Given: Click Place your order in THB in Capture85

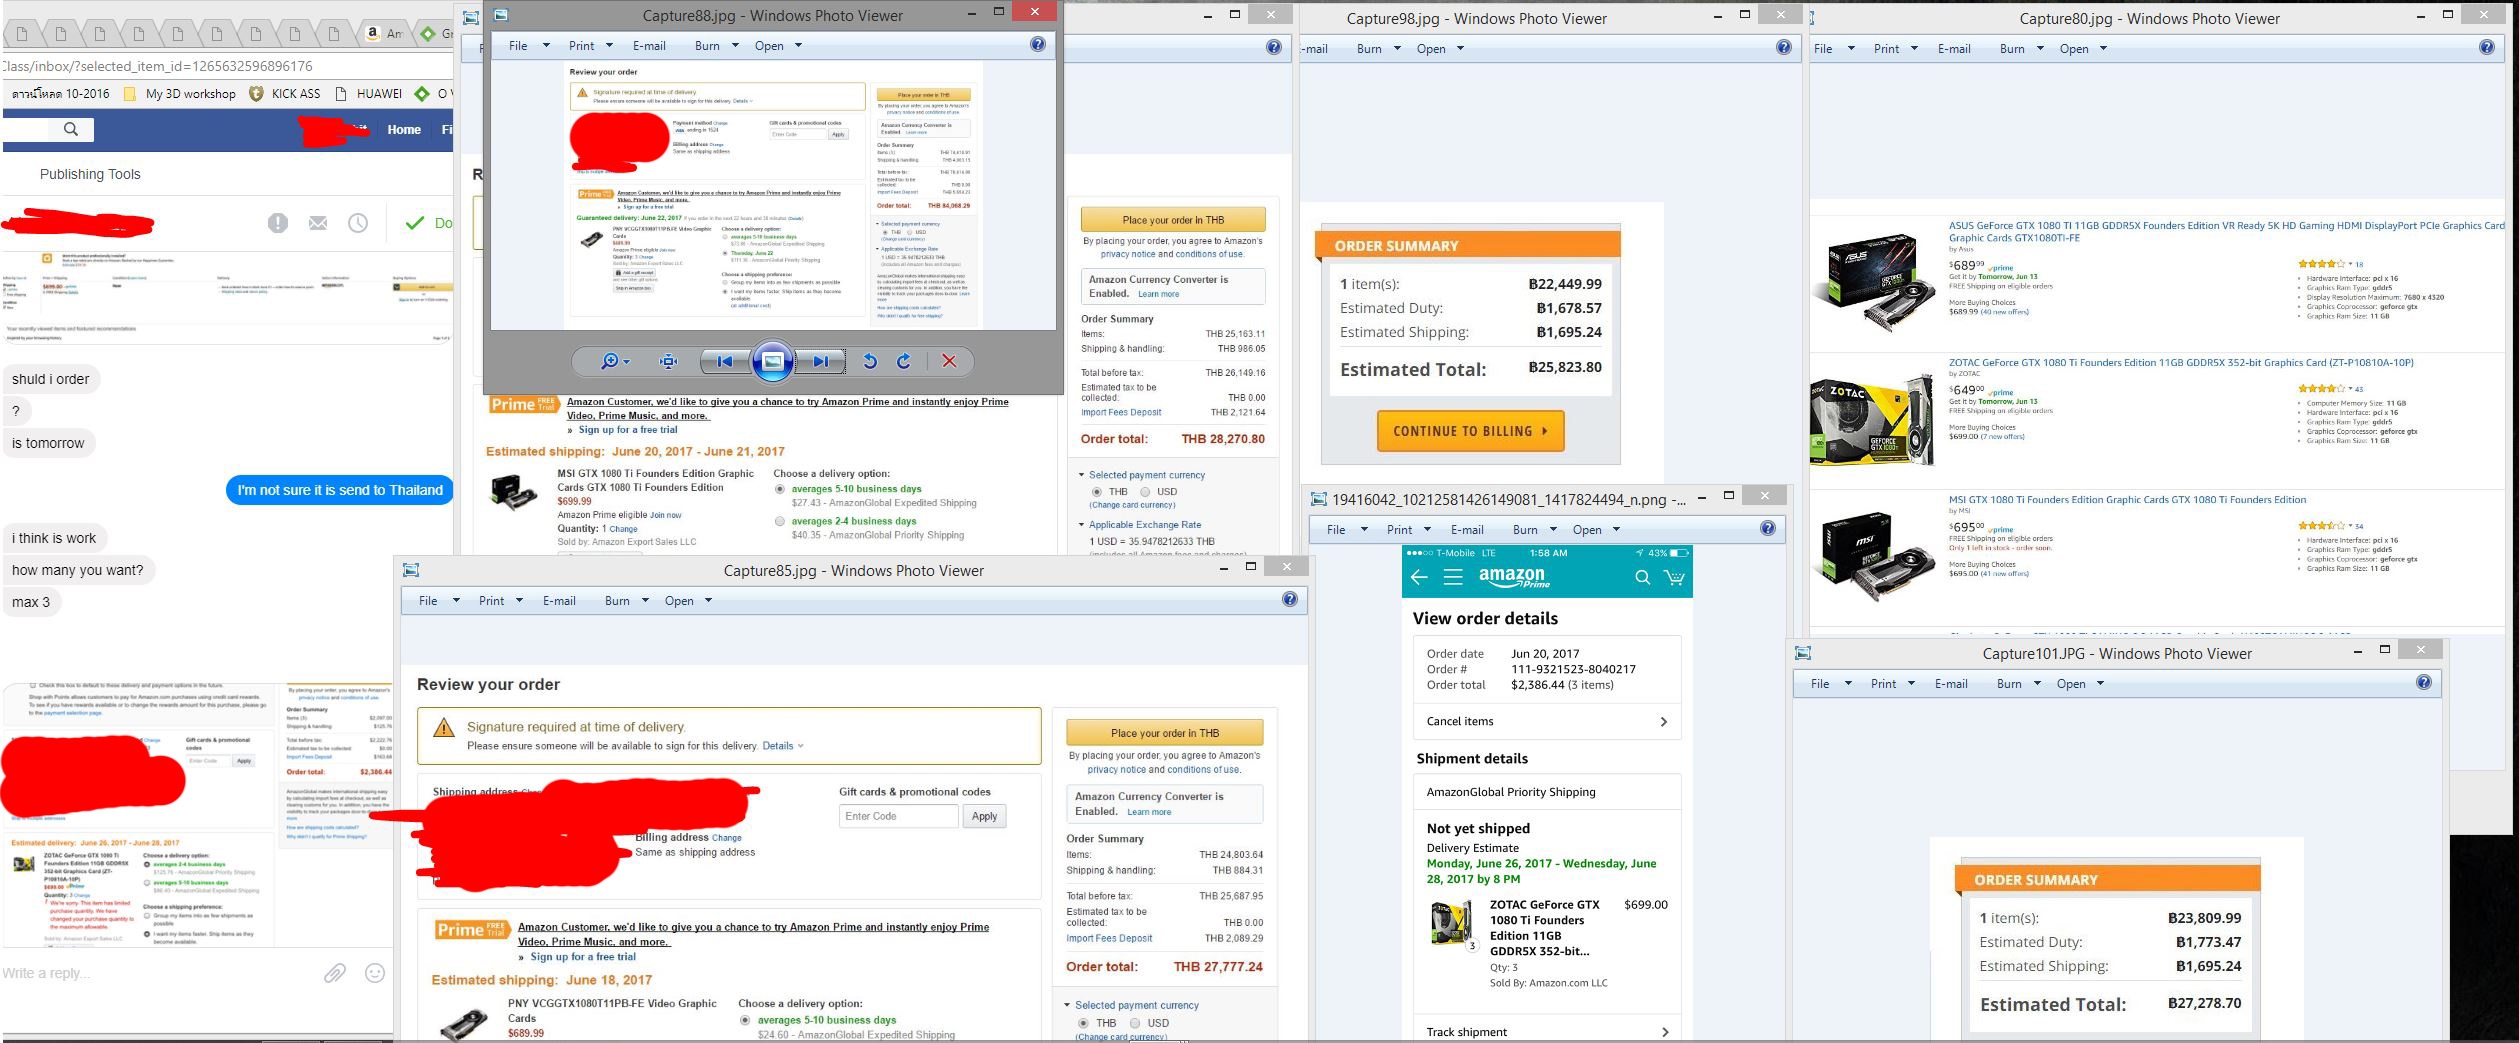Looking at the screenshot, I should 1164,732.
